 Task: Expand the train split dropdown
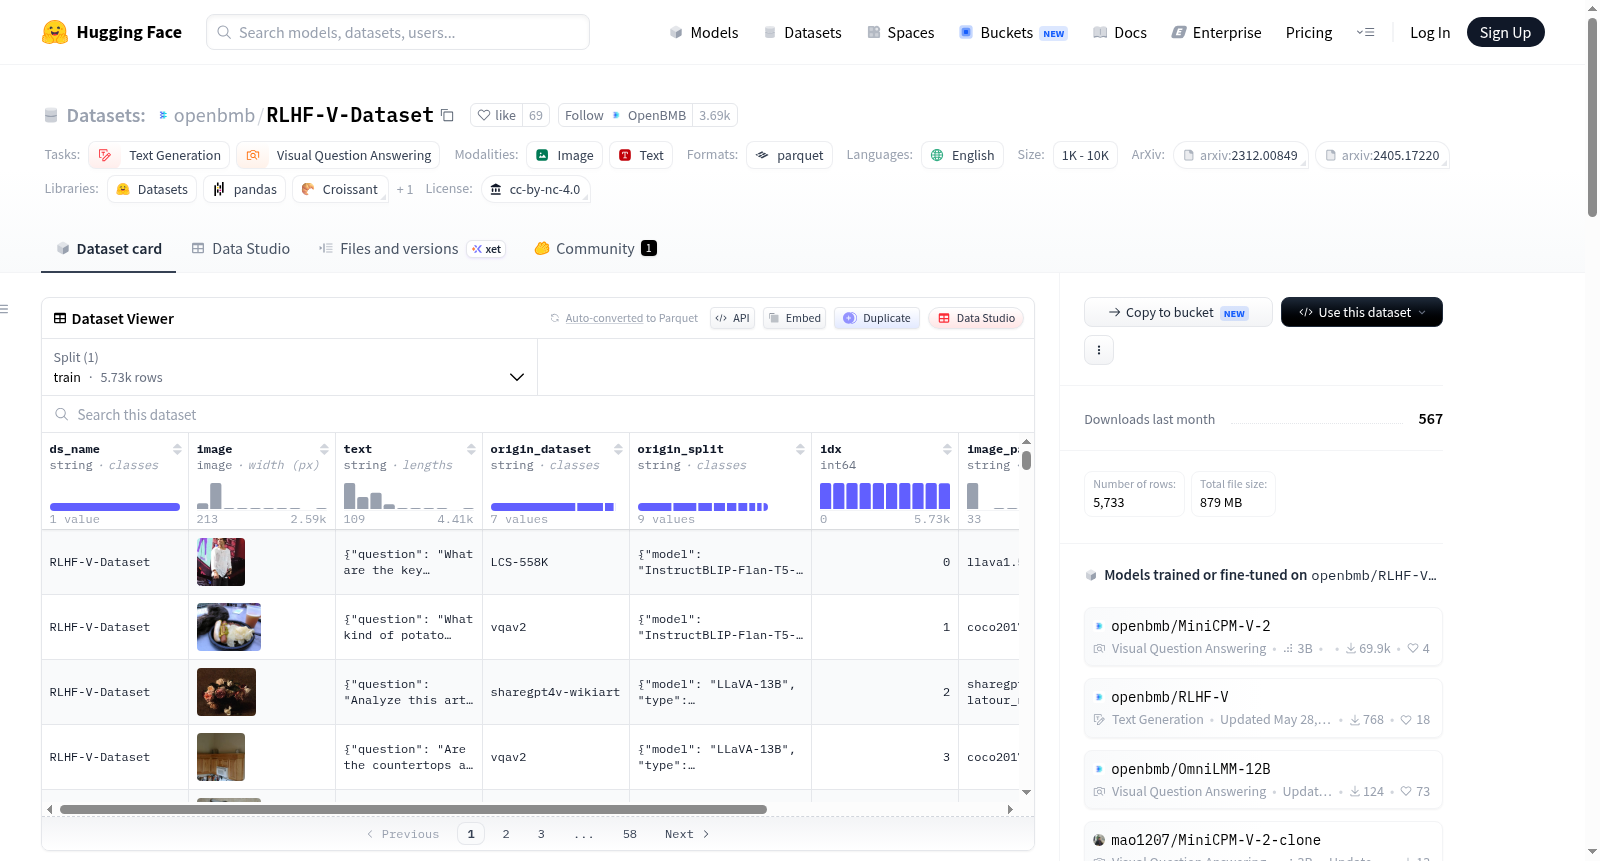point(289,367)
